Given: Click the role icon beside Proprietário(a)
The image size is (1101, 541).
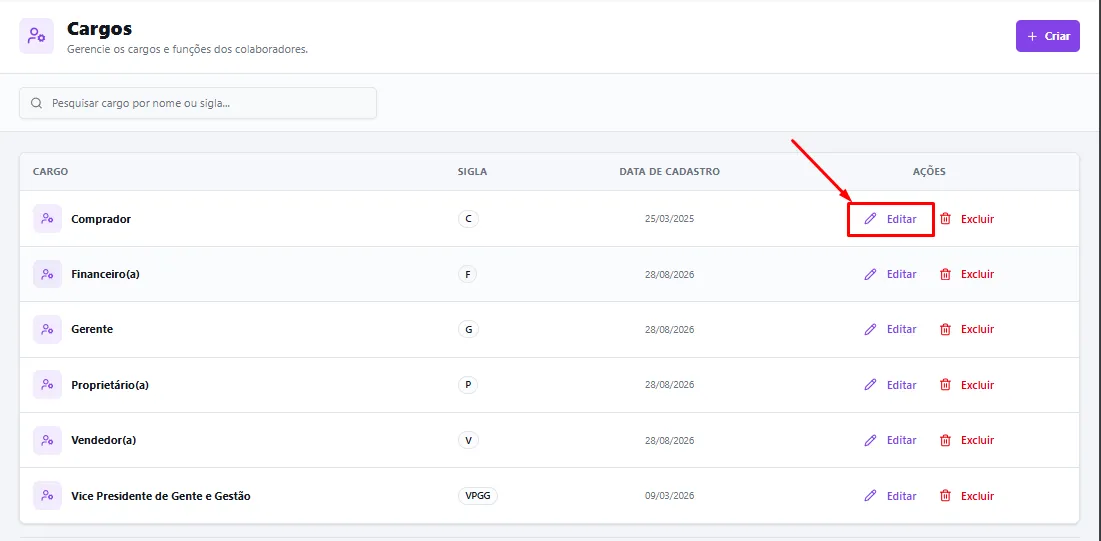Looking at the screenshot, I should (x=47, y=385).
